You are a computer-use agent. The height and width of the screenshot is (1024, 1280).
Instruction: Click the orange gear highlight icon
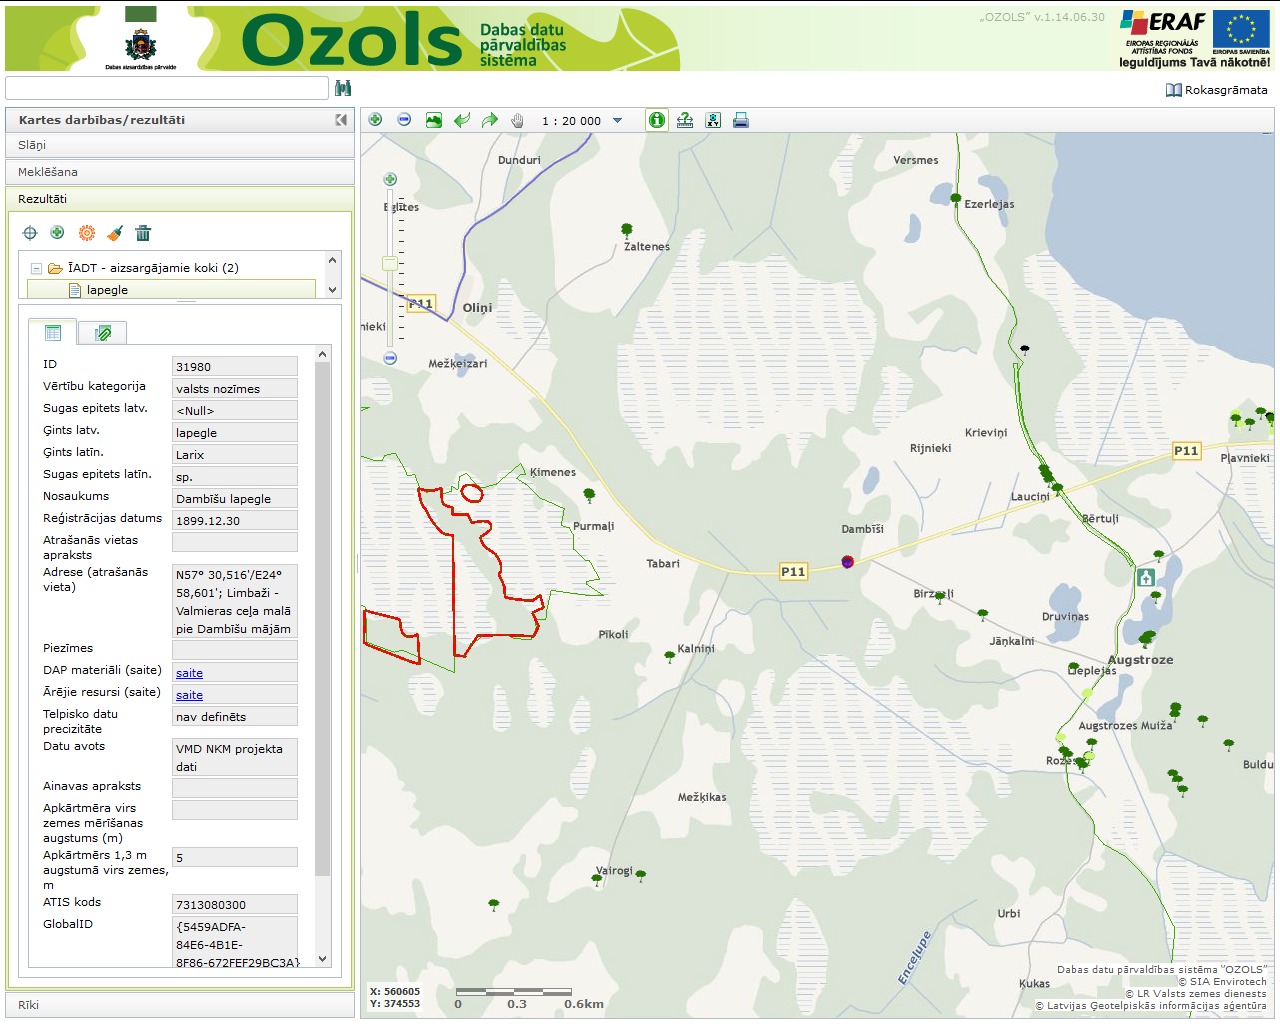[x=87, y=233]
